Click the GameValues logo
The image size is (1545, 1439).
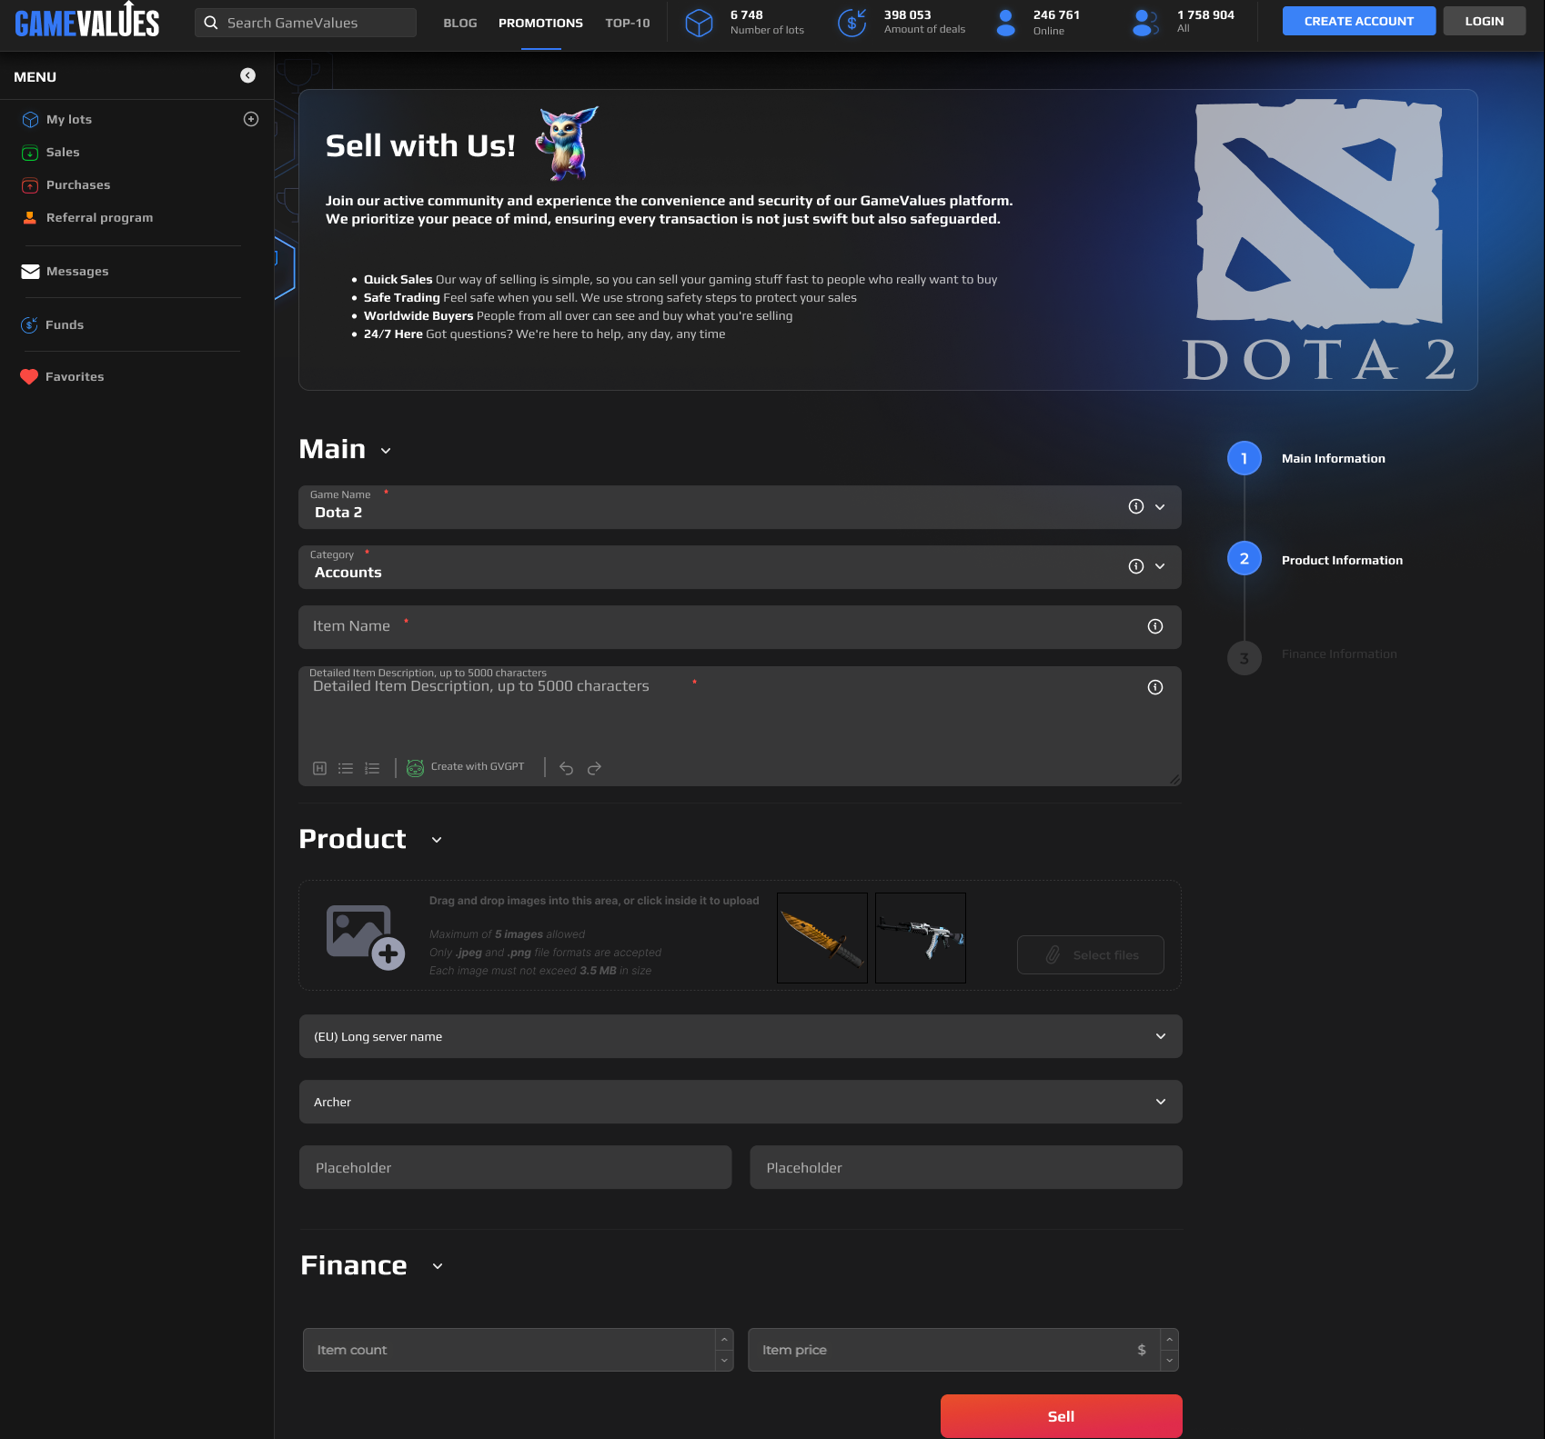[x=87, y=21]
